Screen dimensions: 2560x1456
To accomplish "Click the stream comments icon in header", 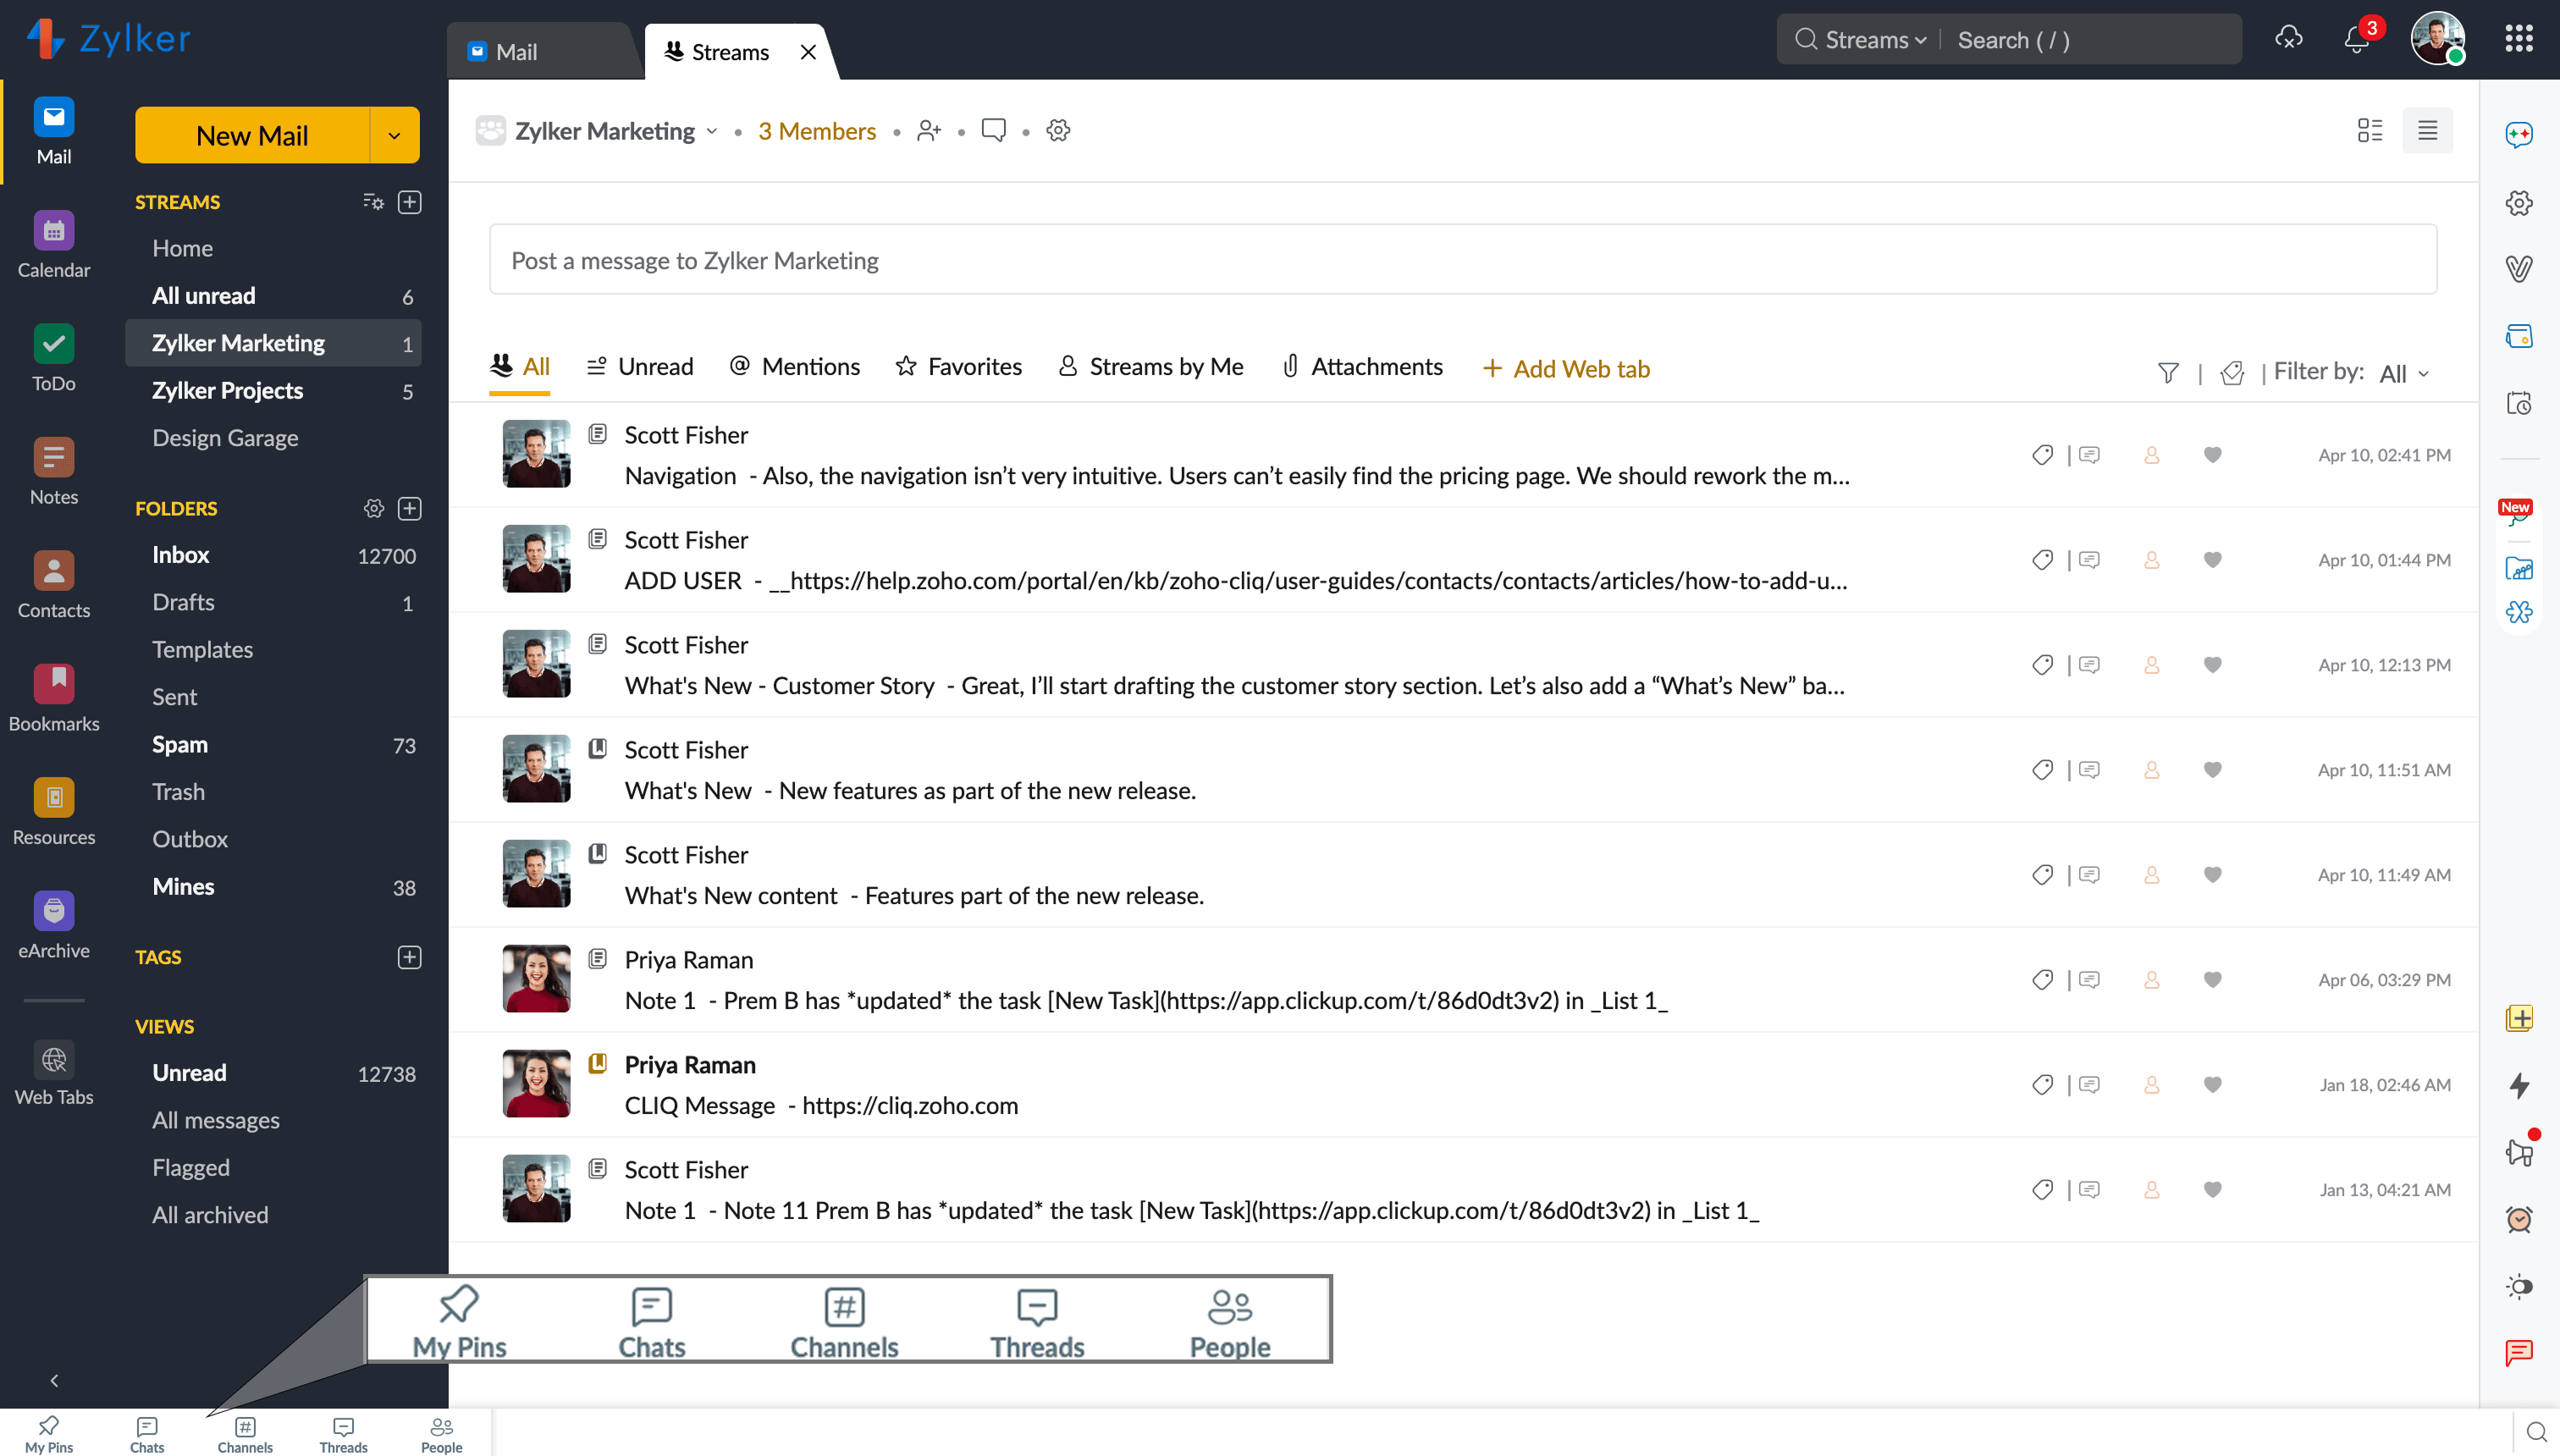I will 994,131.
